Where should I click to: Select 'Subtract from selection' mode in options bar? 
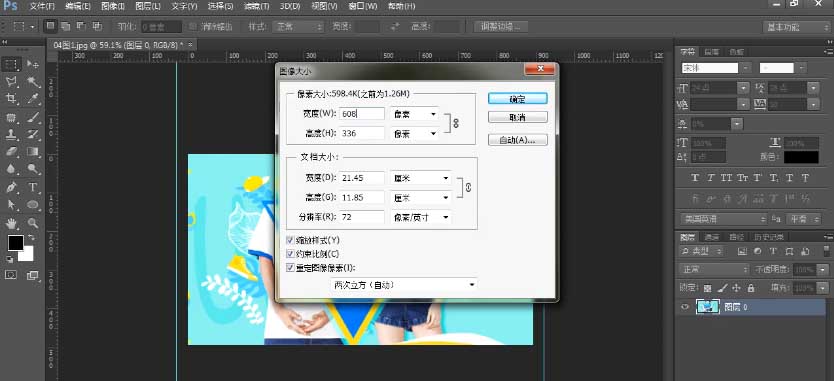81,26
